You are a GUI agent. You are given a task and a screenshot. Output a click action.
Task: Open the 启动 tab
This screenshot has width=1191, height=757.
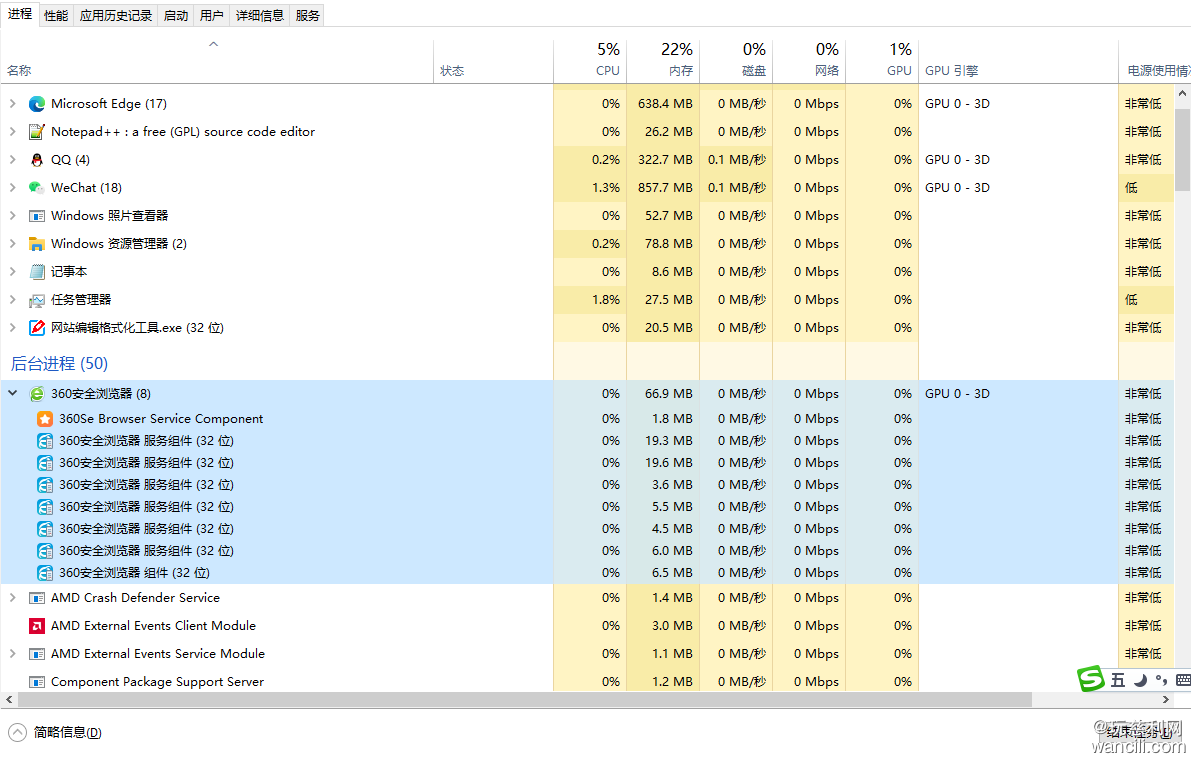tap(176, 16)
